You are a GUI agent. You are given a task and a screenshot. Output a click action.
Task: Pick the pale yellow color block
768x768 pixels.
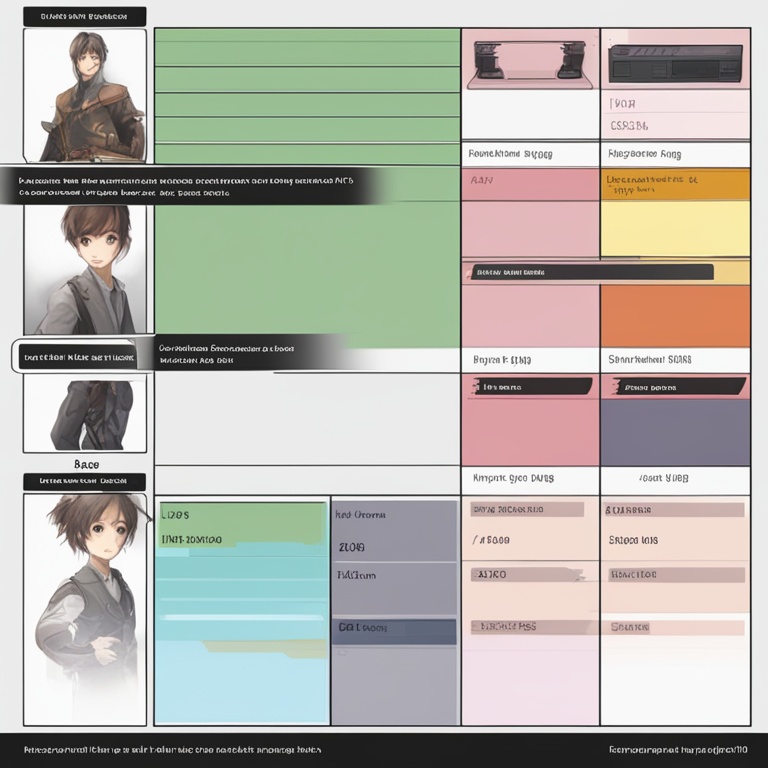click(x=675, y=228)
